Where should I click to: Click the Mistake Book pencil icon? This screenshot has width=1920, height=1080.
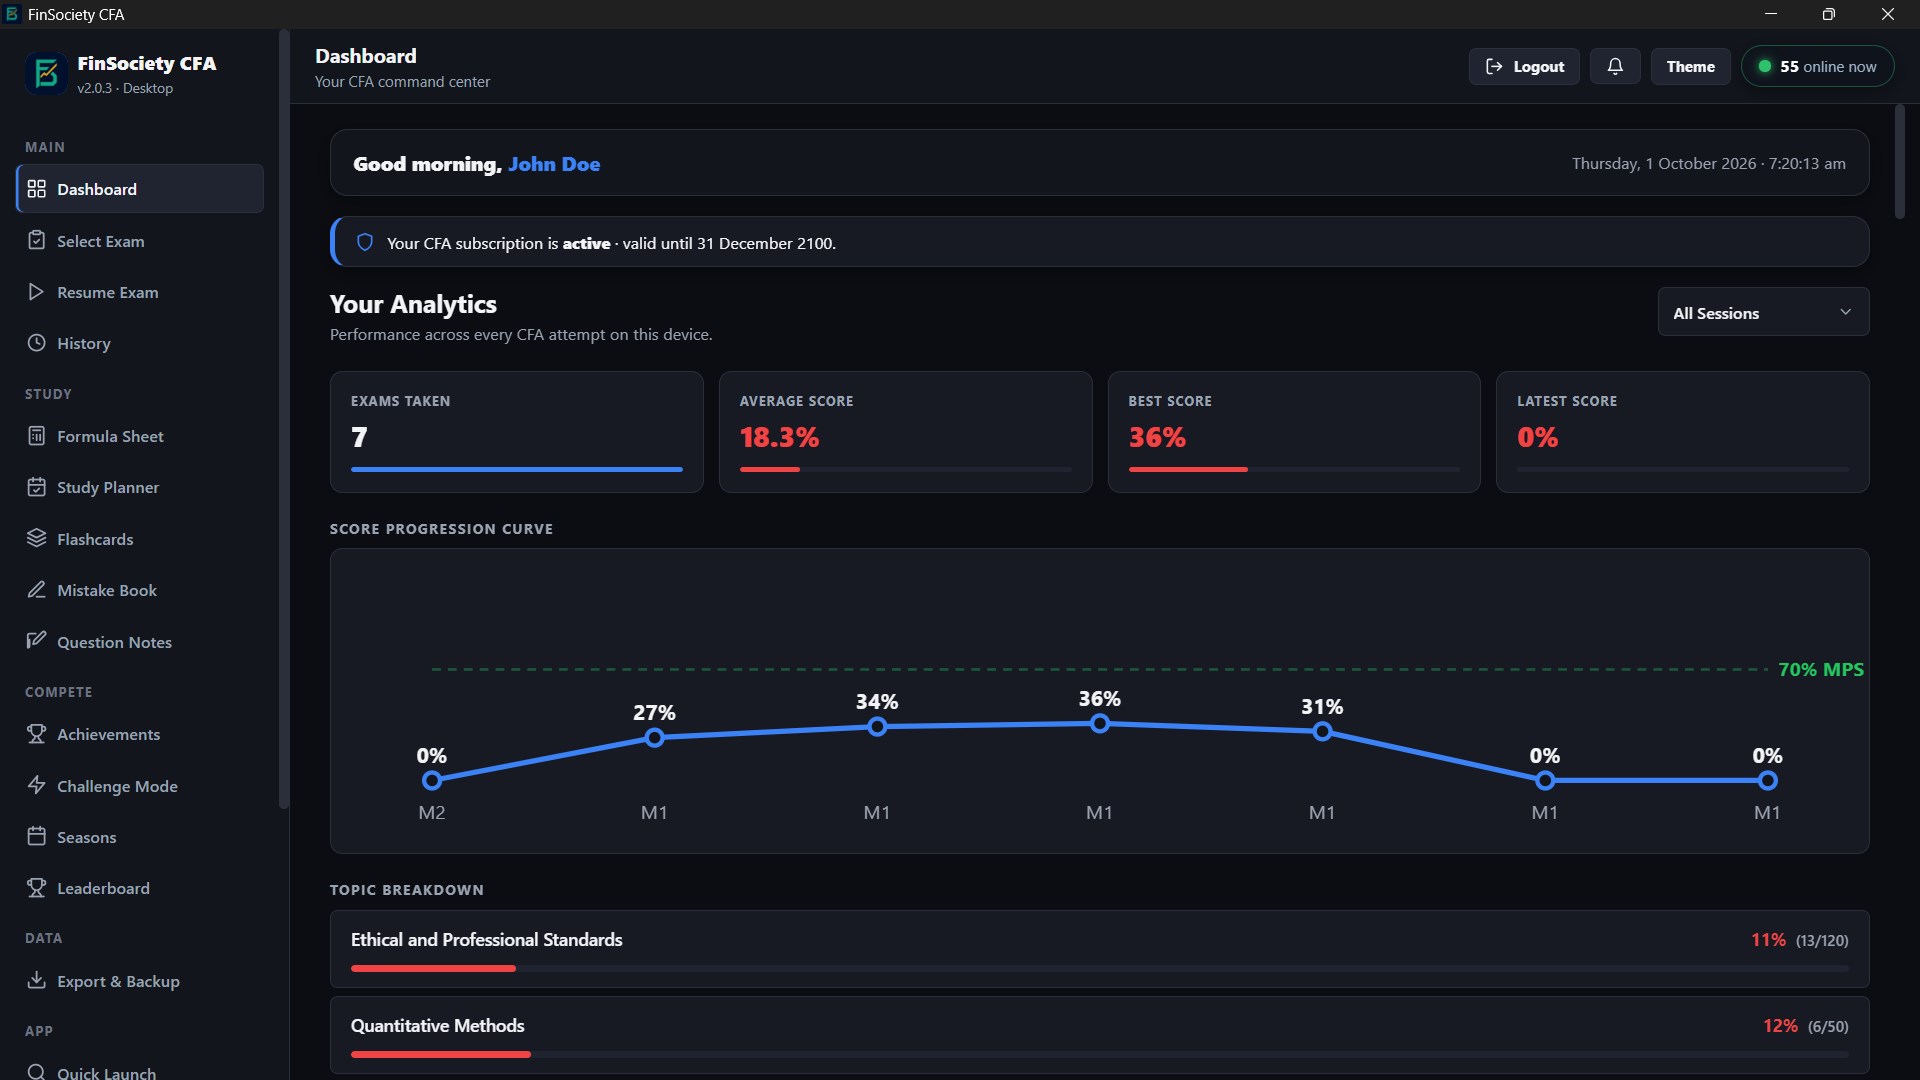pos(37,590)
